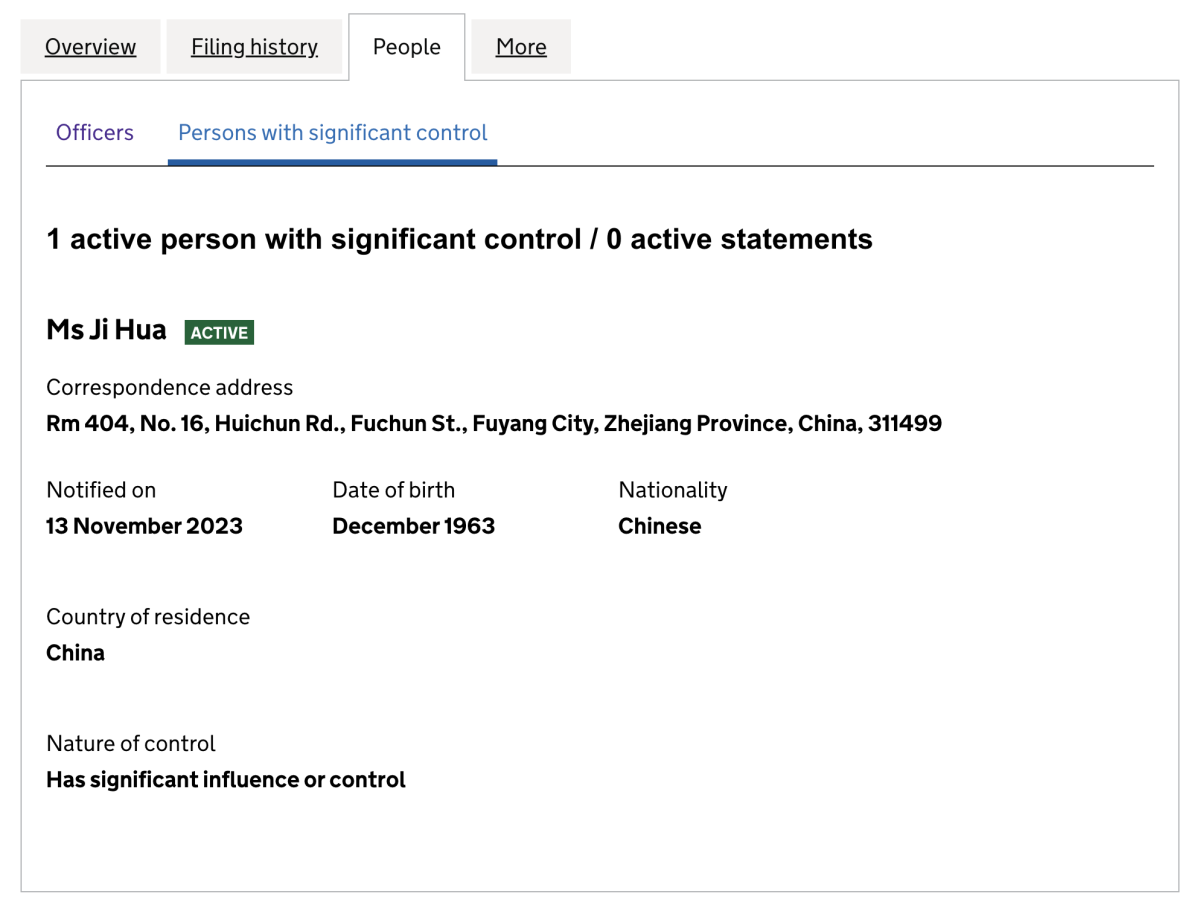Go to the Officers sub-tab
1200x908 pixels.
point(95,133)
